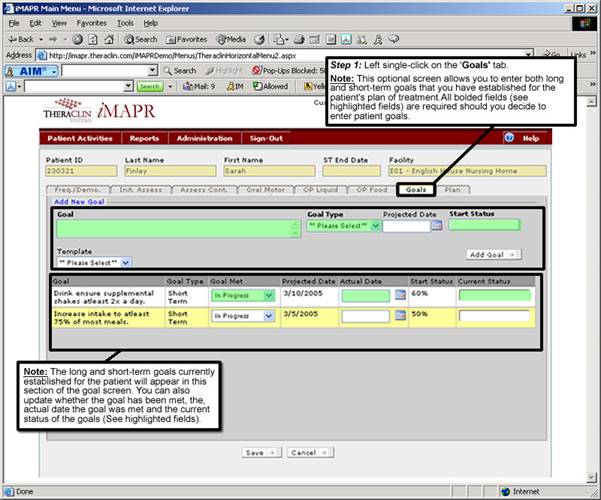Open the Administration menu
The image size is (601, 500).
[205, 138]
